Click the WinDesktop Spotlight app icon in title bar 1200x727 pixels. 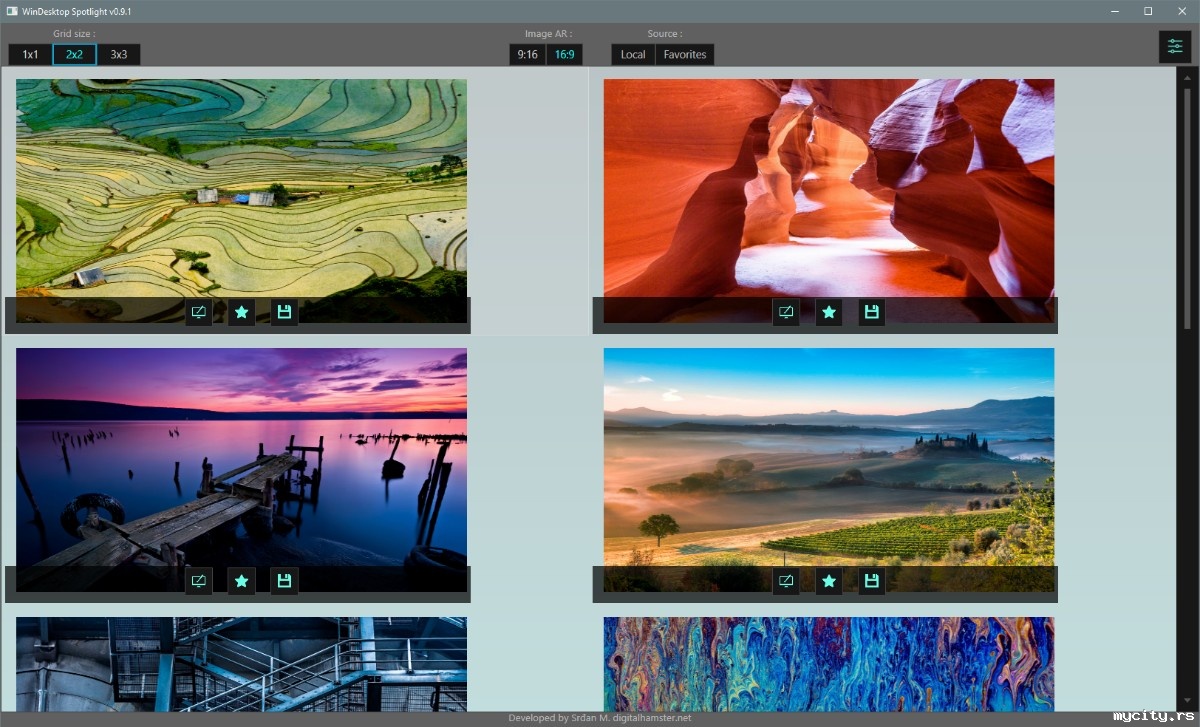point(11,11)
